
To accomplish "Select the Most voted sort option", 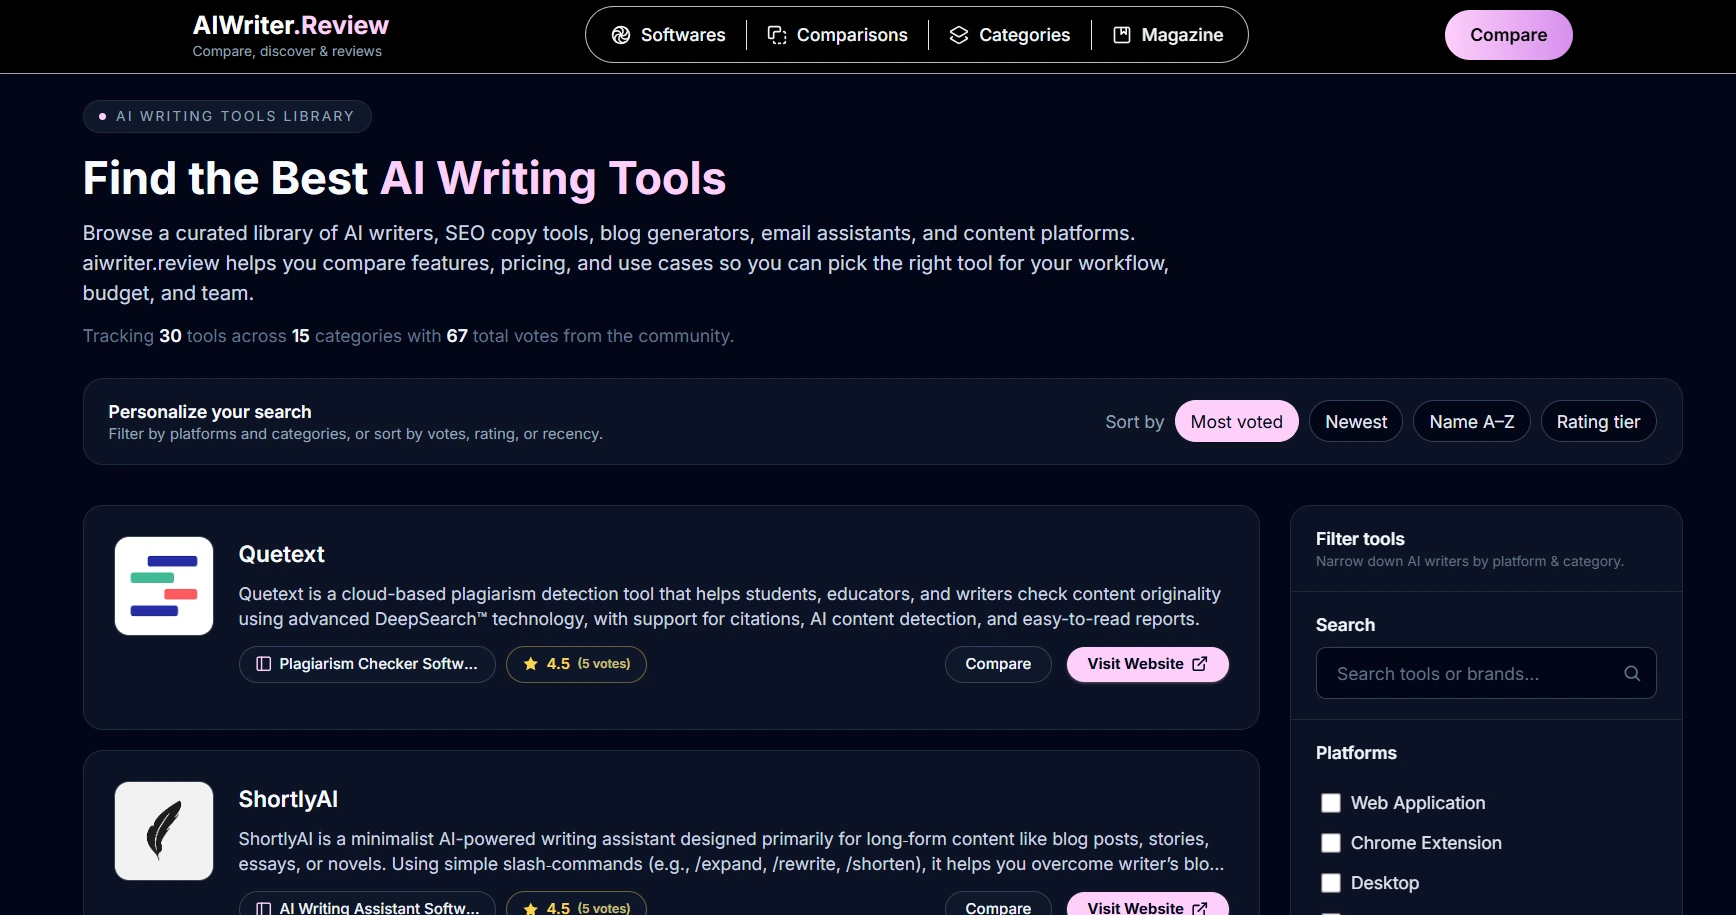I will pos(1237,421).
